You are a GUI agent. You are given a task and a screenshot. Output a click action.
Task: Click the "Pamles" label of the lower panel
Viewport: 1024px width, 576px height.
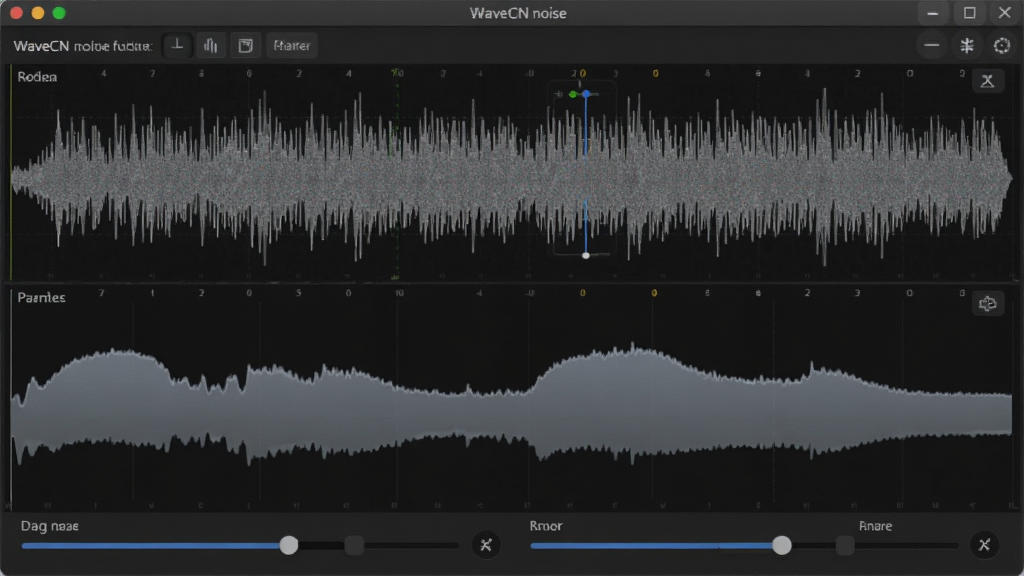[41, 298]
